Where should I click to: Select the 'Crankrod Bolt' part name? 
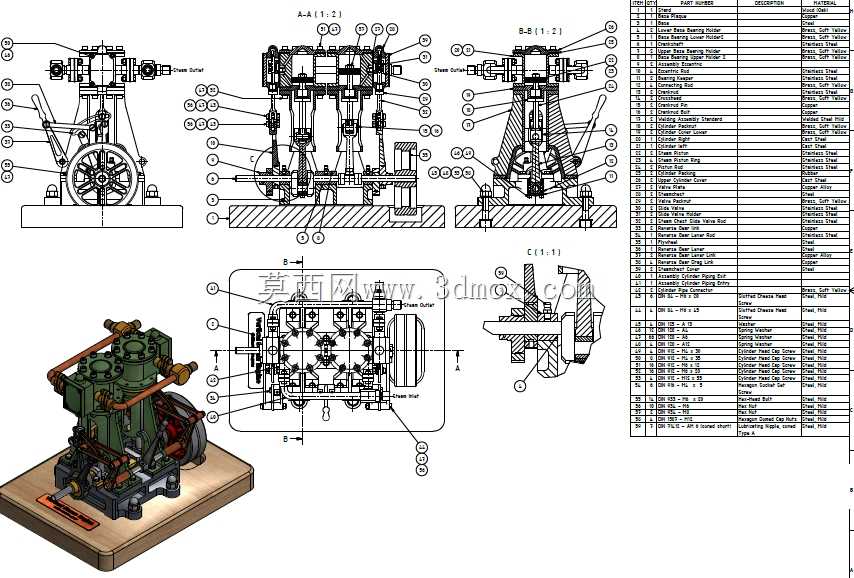click(674, 112)
